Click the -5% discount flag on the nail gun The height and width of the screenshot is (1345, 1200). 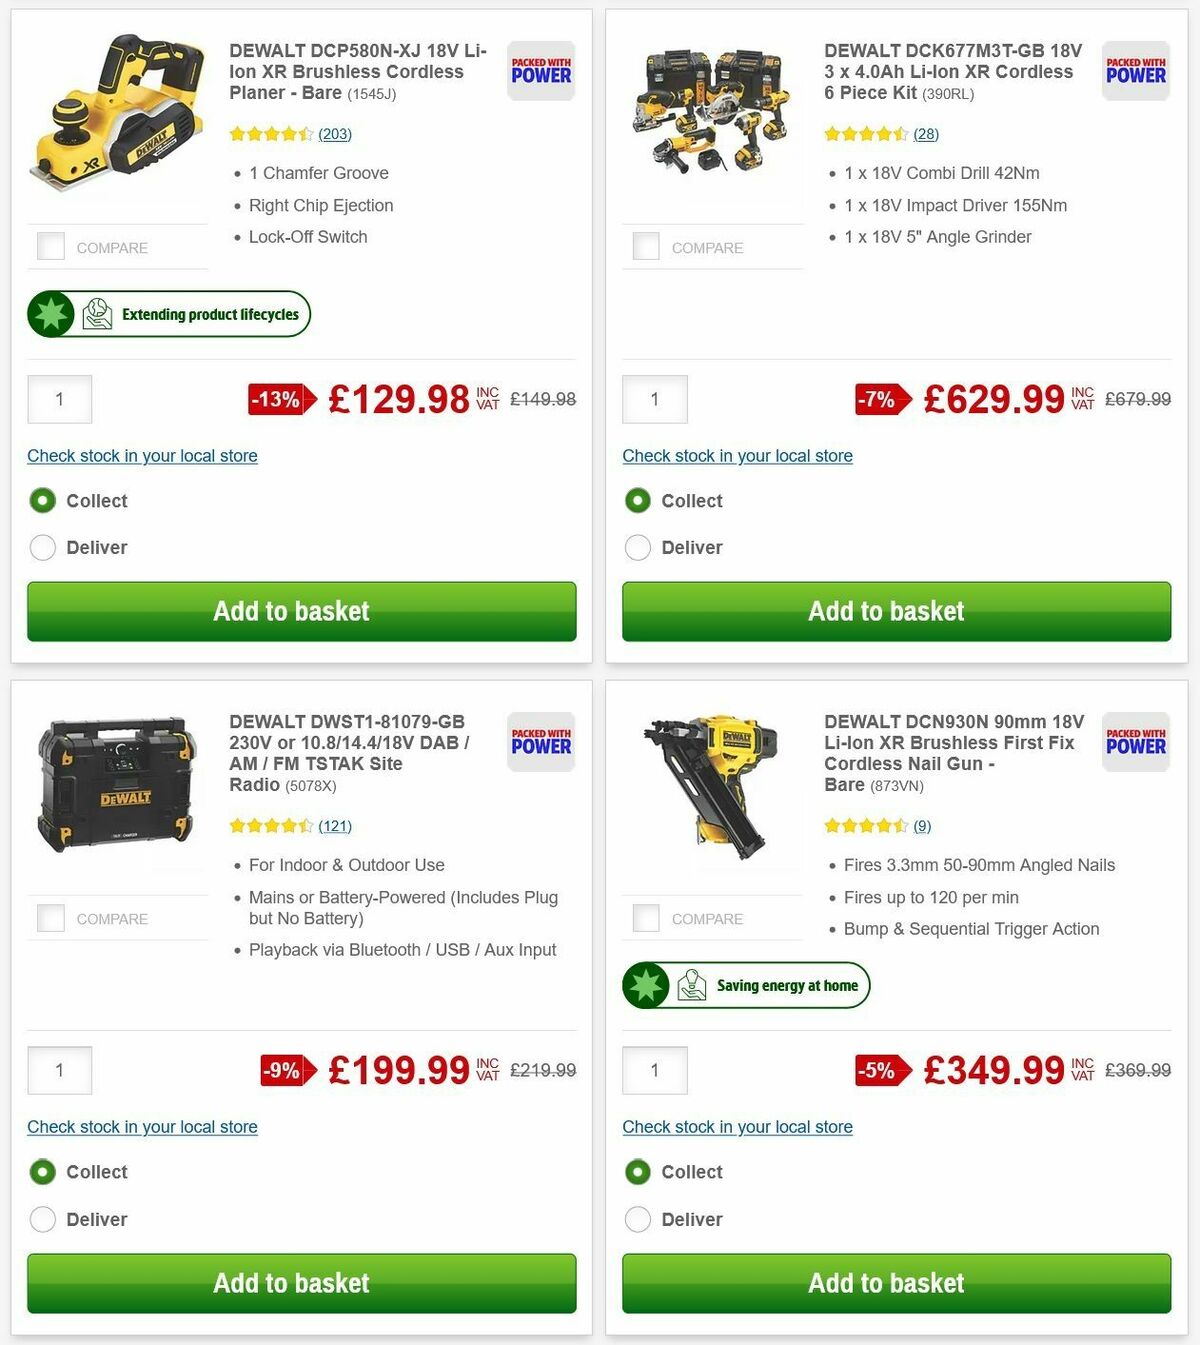tap(879, 1070)
